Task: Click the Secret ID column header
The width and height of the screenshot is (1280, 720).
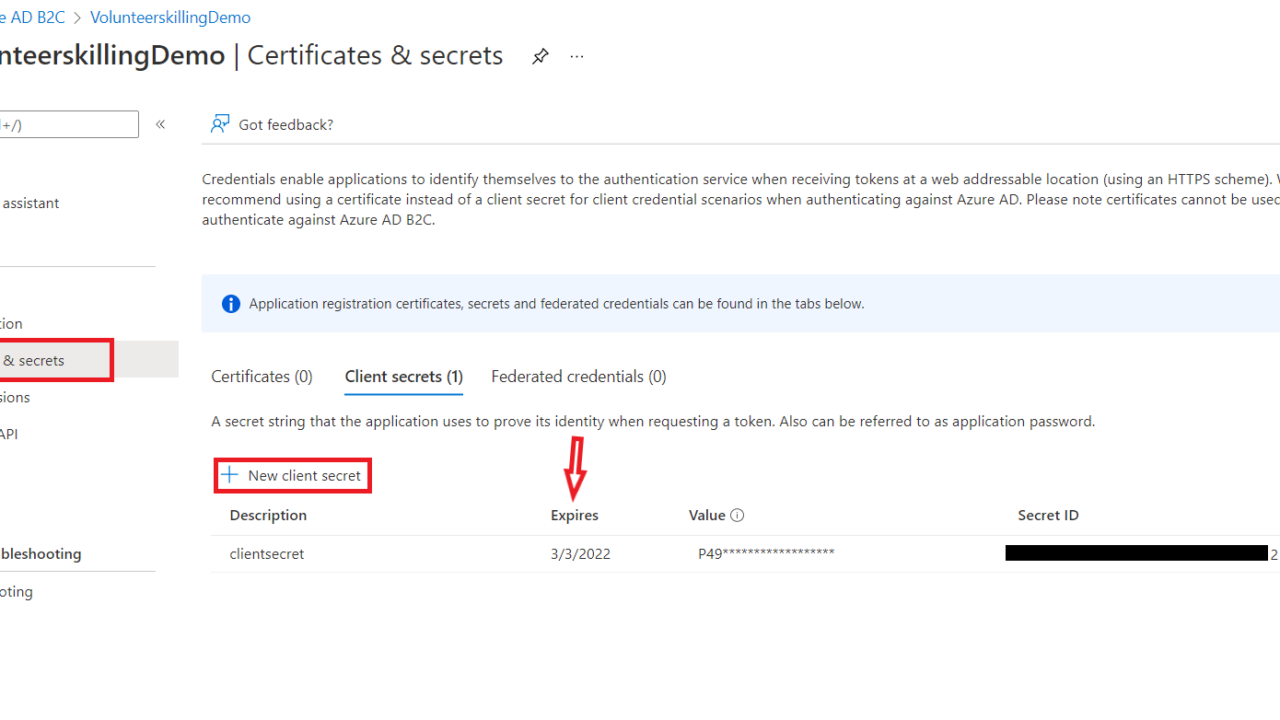Action: tap(1048, 516)
